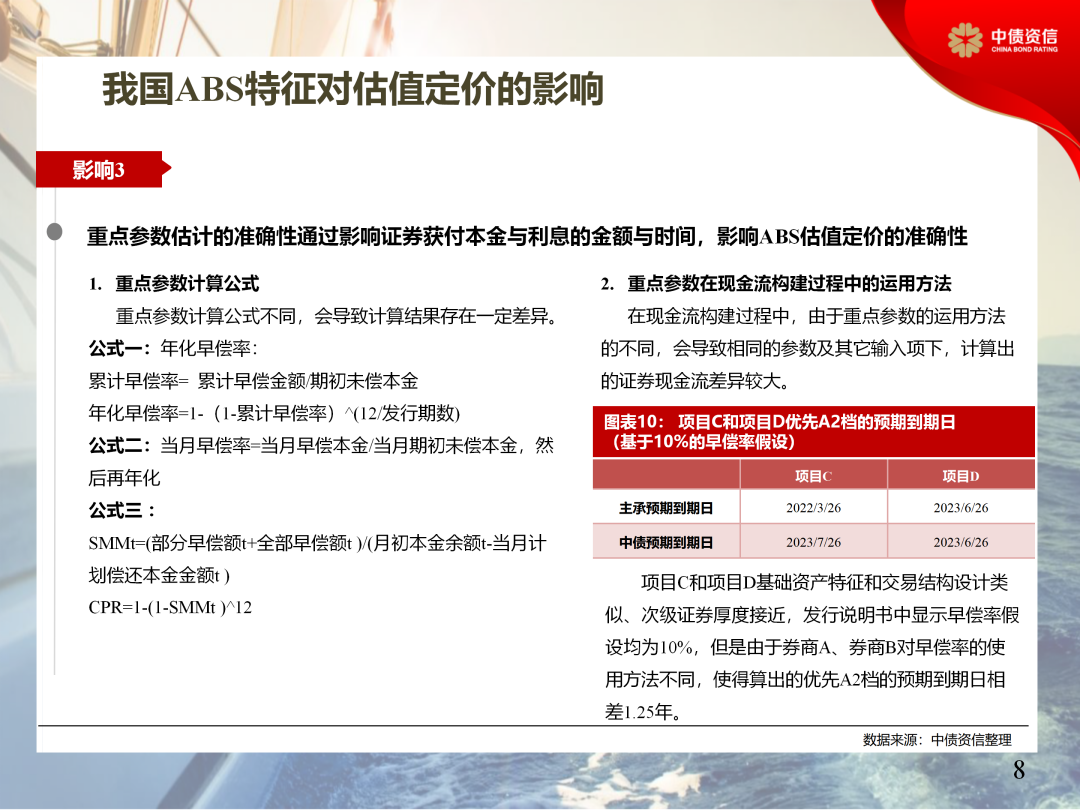Click the 累计早偿率 formula line
Screen dimensions: 1080x810
click(x=253, y=381)
